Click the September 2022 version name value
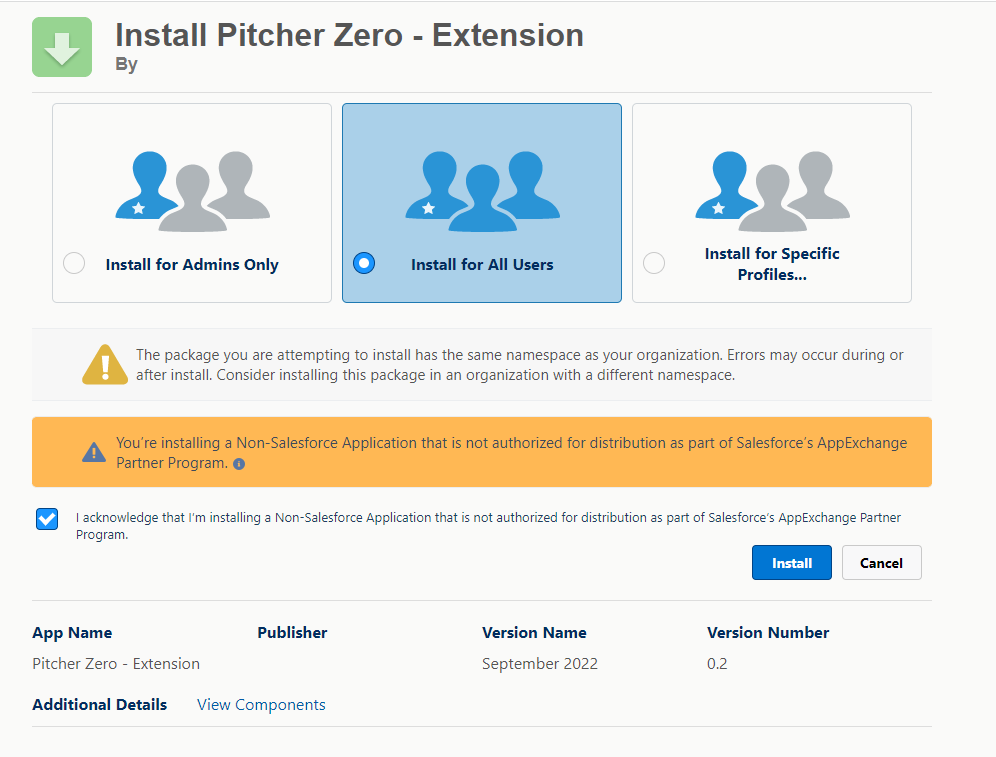The height and width of the screenshot is (757, 996). point(539,663)
